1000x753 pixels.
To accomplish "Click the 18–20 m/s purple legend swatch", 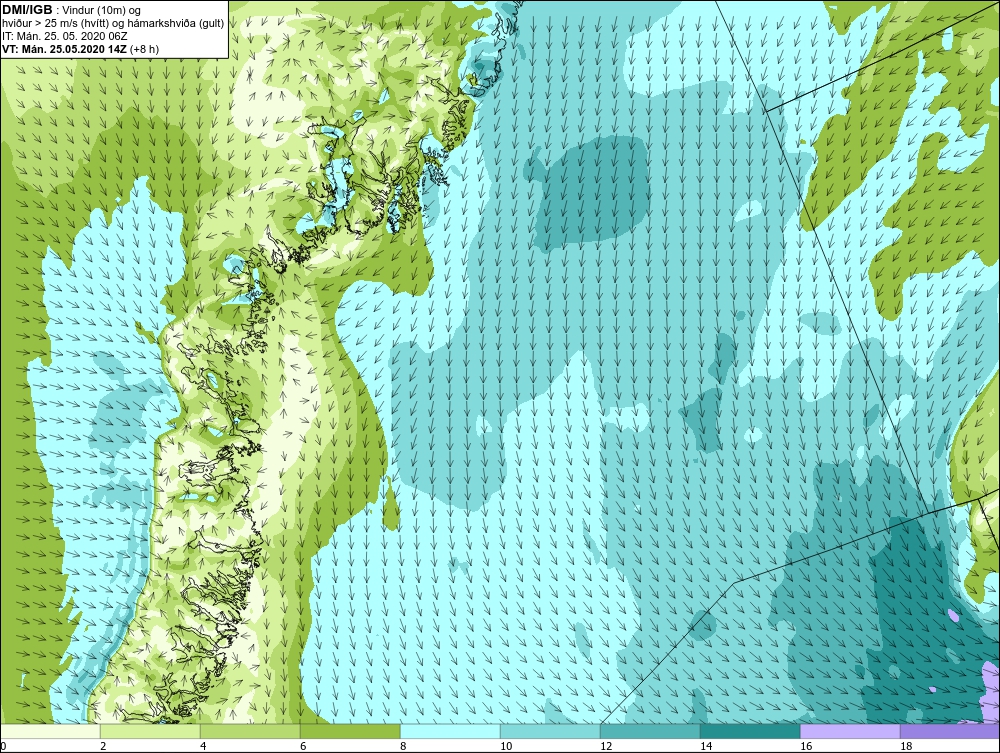I will point(950,731).
